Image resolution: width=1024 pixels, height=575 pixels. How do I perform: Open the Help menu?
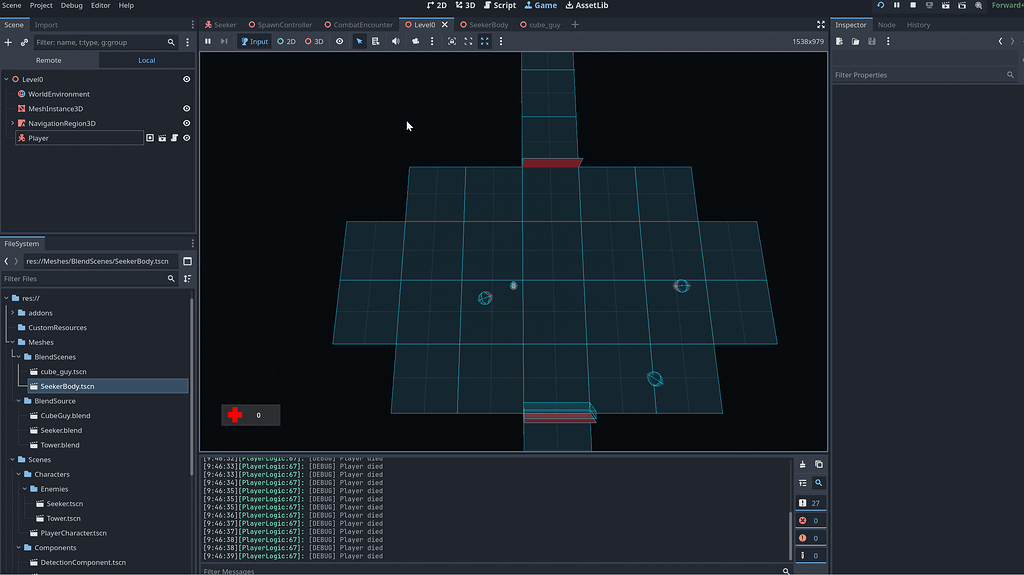(126, 5)
